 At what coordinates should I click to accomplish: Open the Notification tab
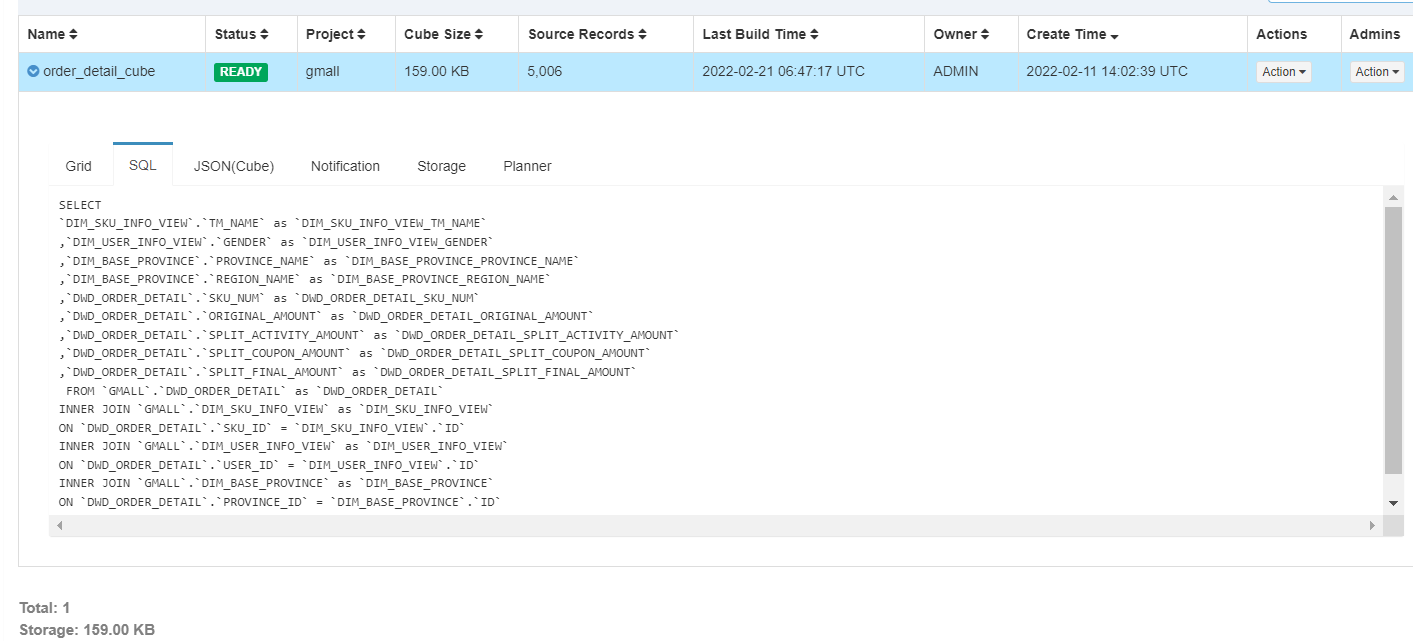[345, 166]
